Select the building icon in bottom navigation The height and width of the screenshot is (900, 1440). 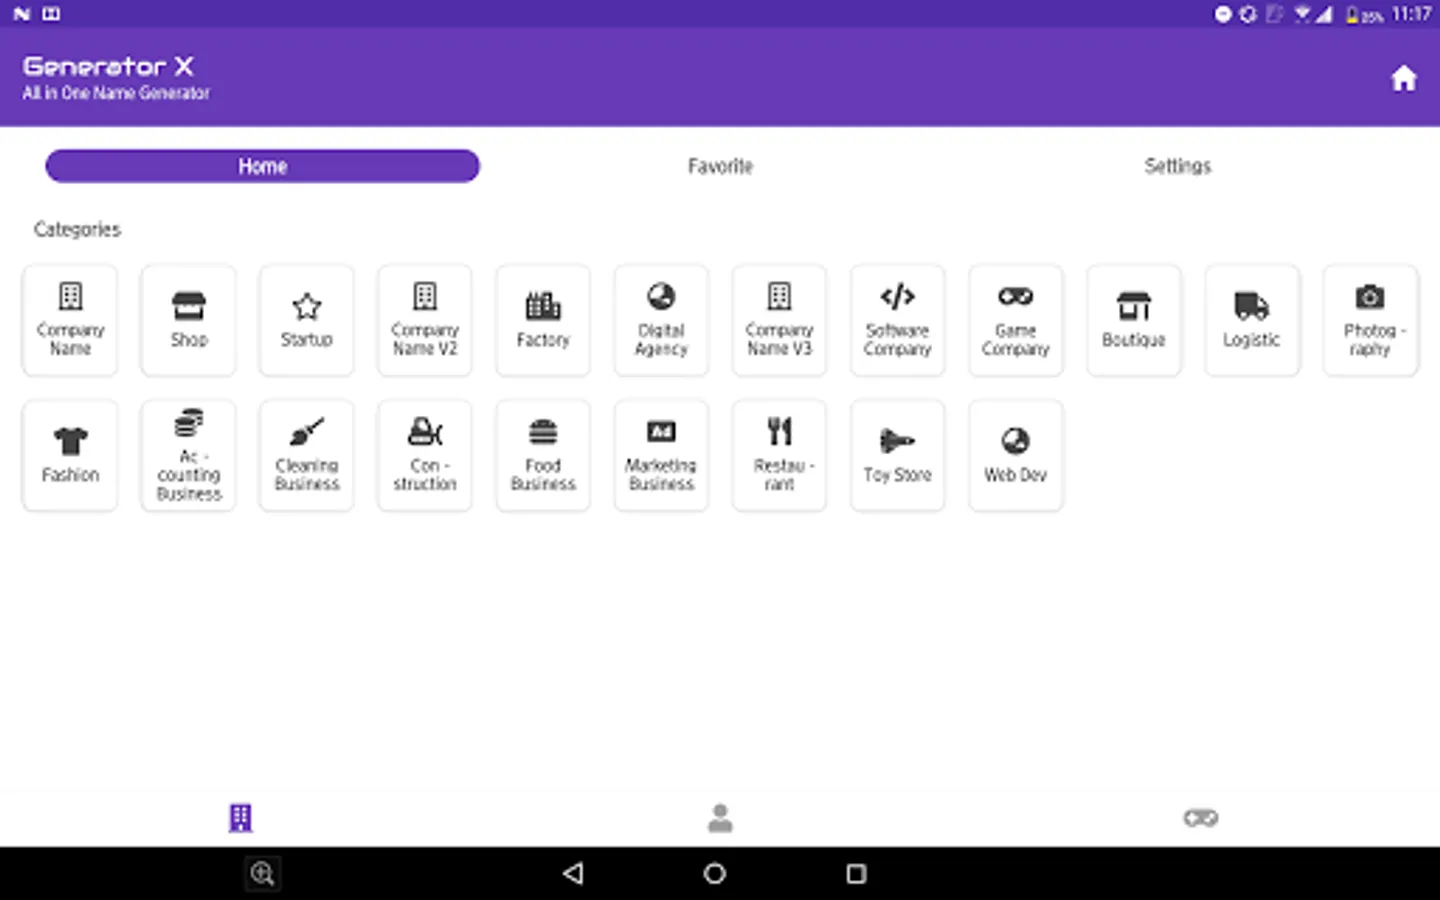coord(240,818)
